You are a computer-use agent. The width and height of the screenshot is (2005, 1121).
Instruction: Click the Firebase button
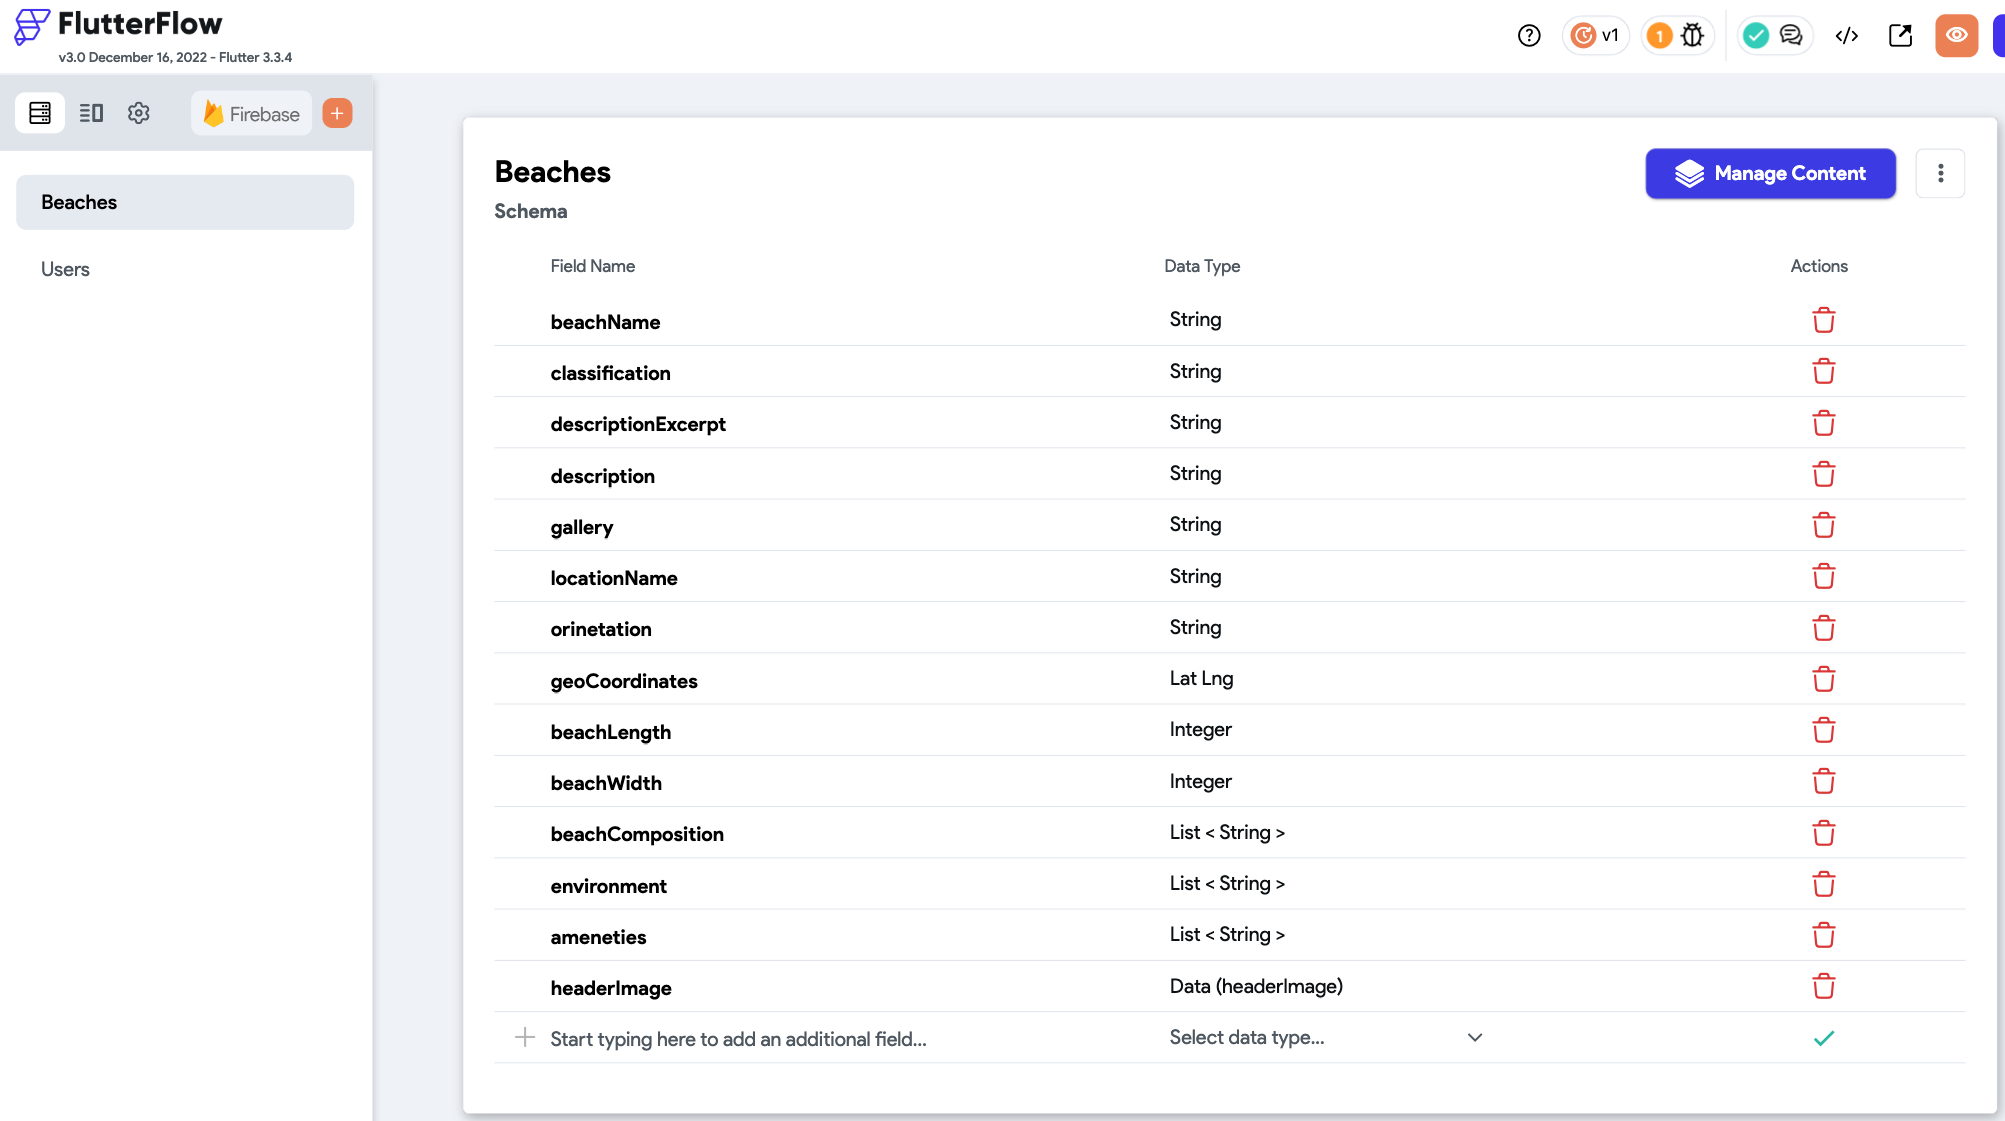[x=252, y=114]
